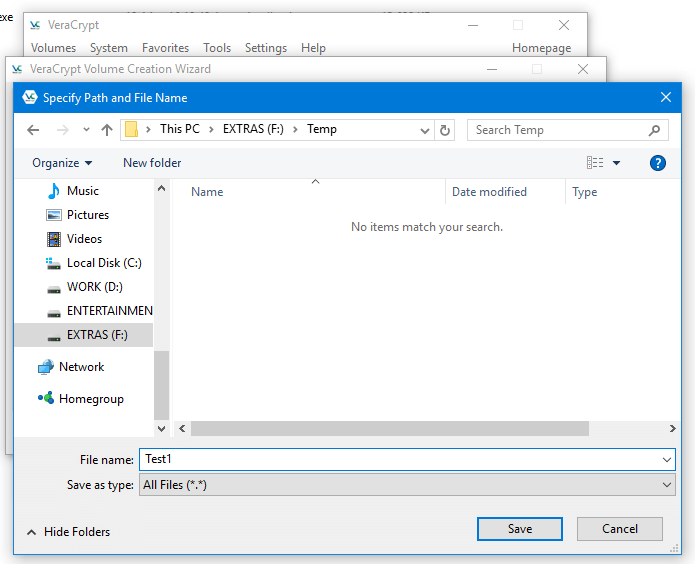Click the Save button
This screenshot has height=564, width=695.
520,529
